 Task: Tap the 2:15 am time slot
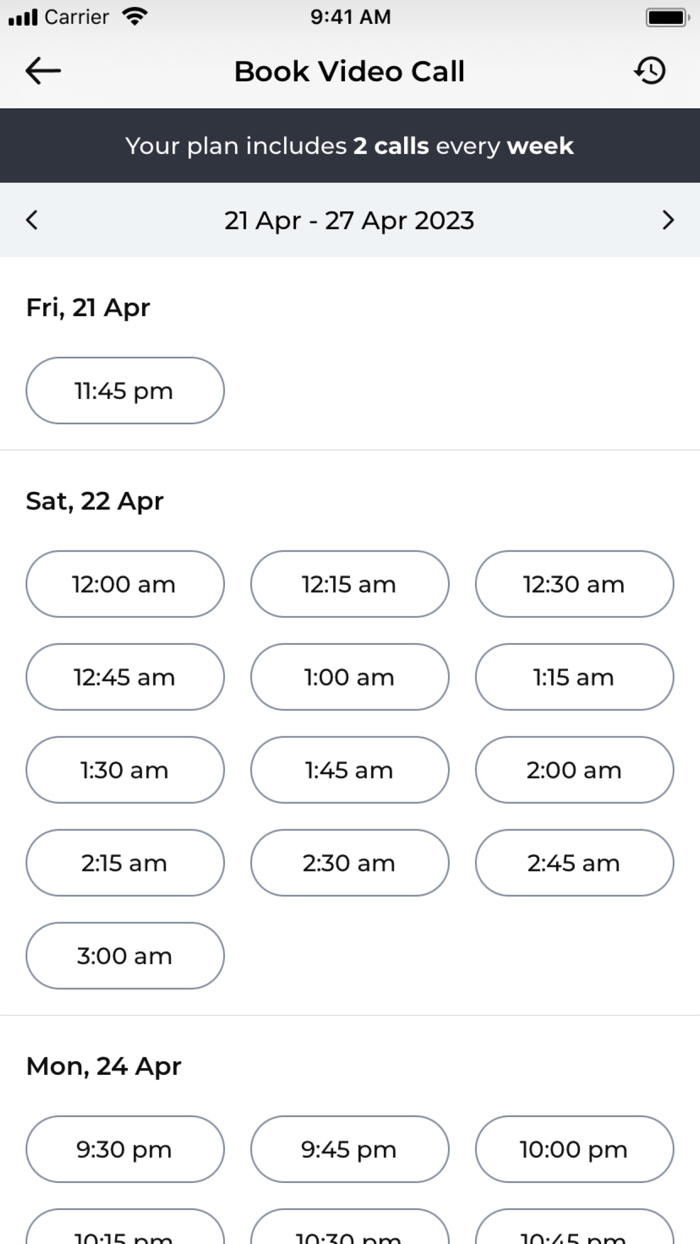tap(125, 863)
